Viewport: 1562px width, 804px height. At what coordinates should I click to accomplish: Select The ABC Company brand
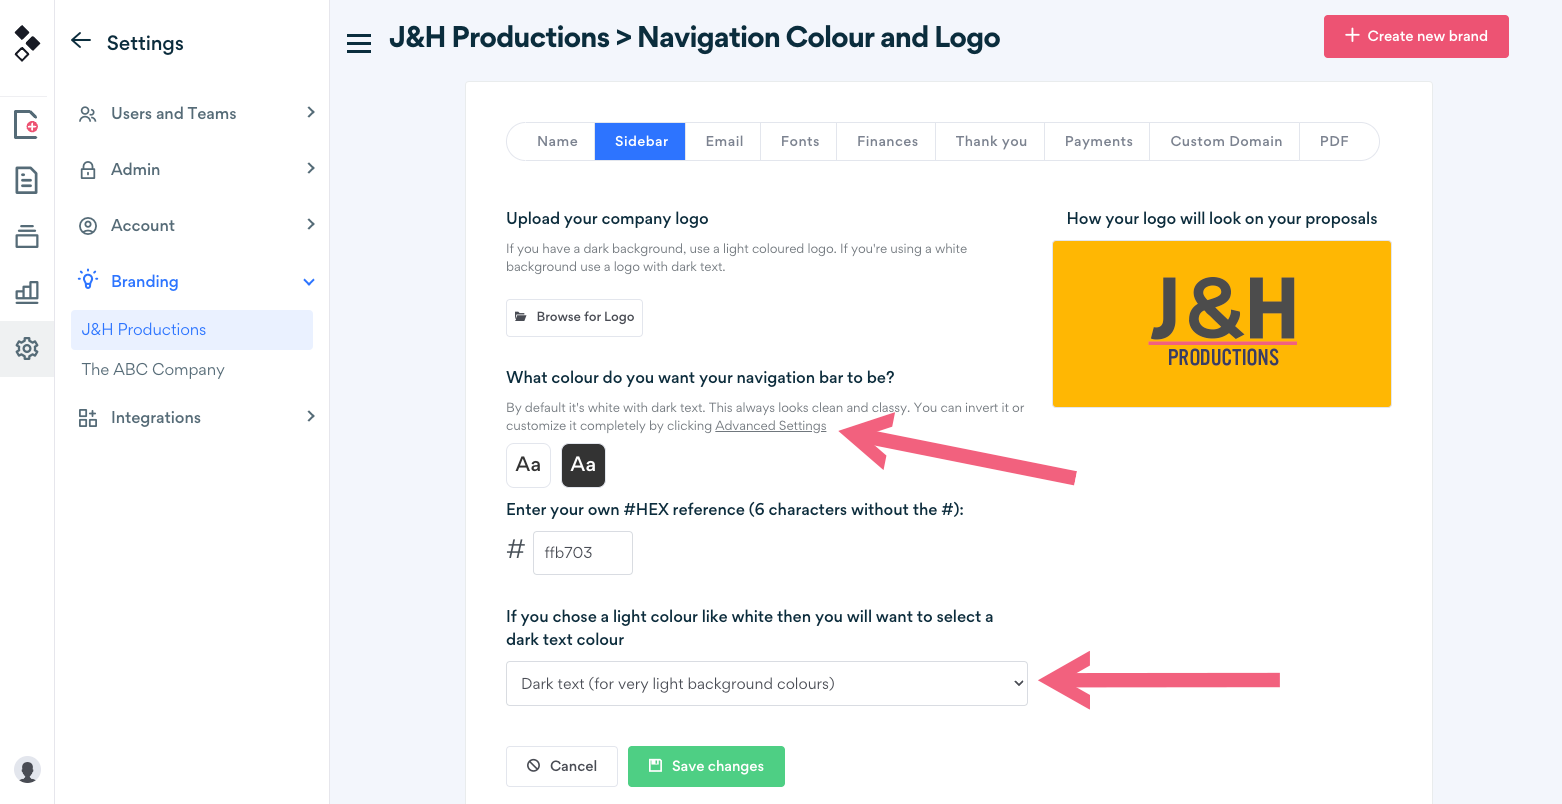tap(152, 369)
